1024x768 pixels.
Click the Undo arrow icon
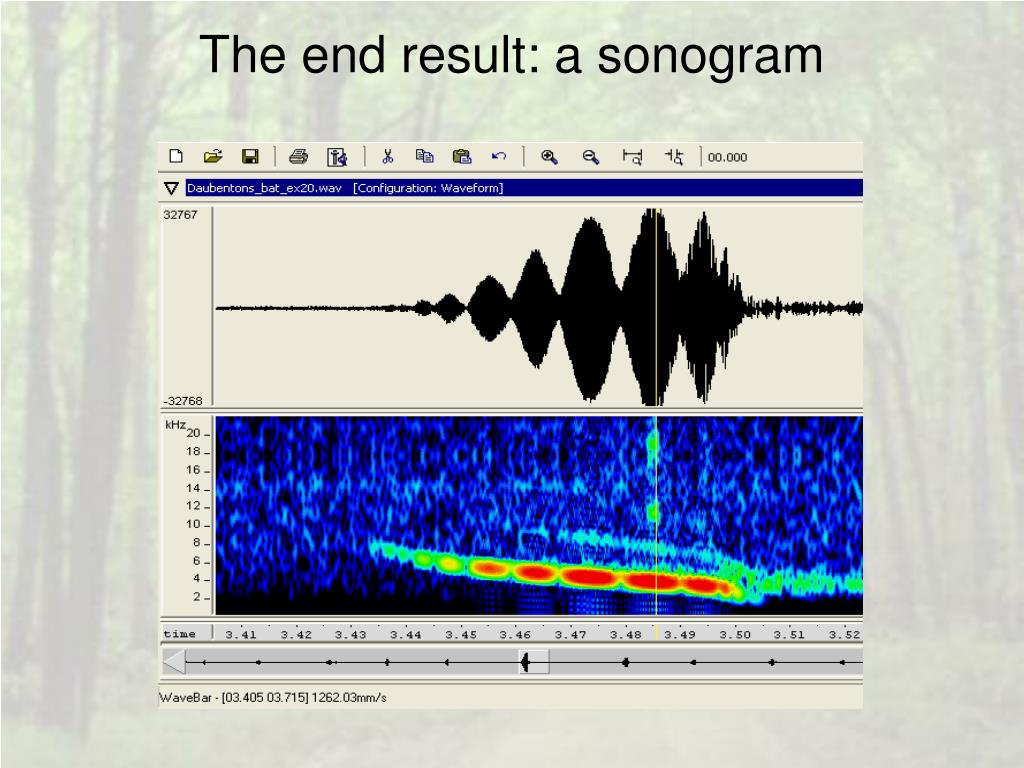[x=499, y=156]
